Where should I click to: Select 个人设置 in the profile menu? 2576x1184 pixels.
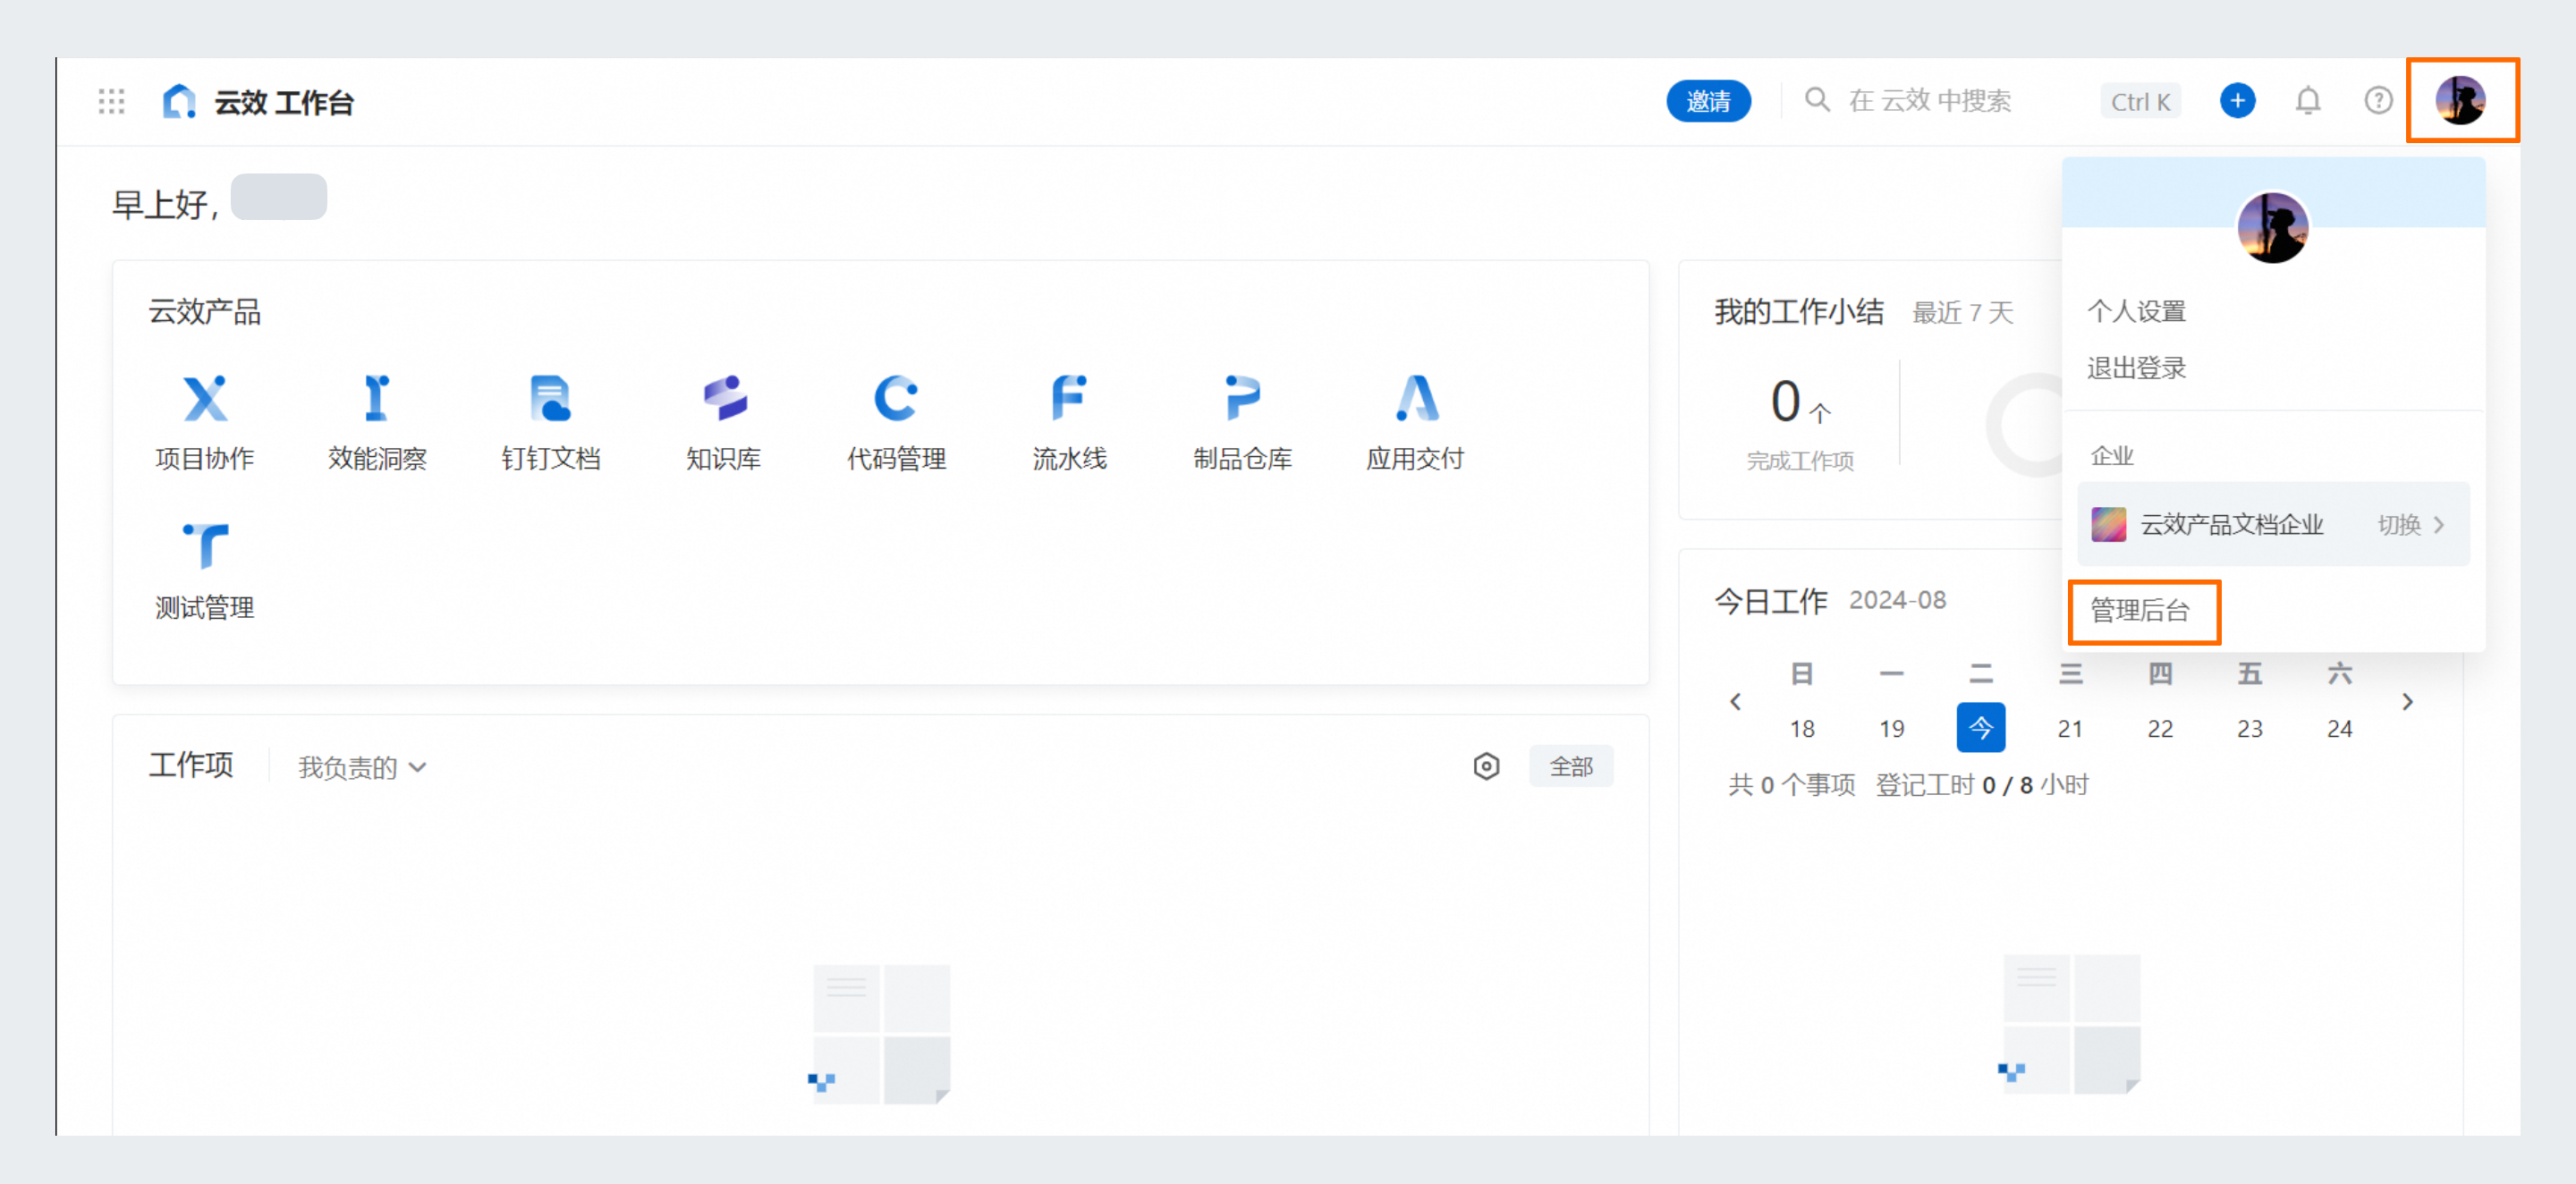[2136, 311]
